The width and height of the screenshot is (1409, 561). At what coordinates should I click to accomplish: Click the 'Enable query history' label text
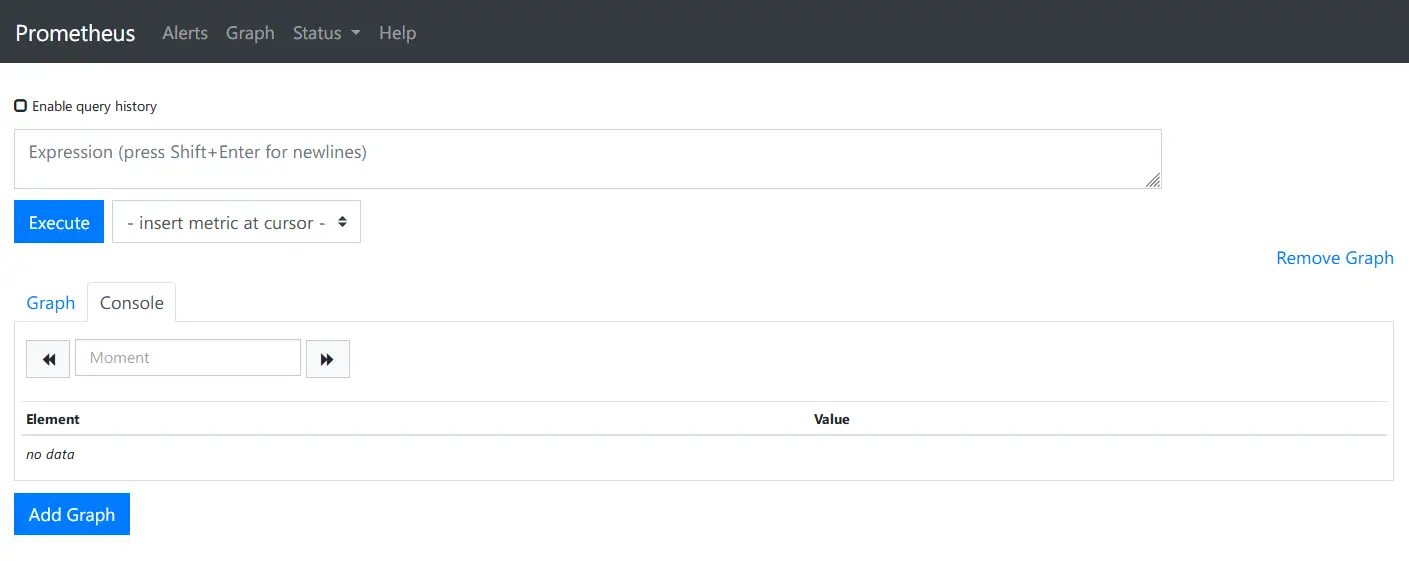coord(94,106)
